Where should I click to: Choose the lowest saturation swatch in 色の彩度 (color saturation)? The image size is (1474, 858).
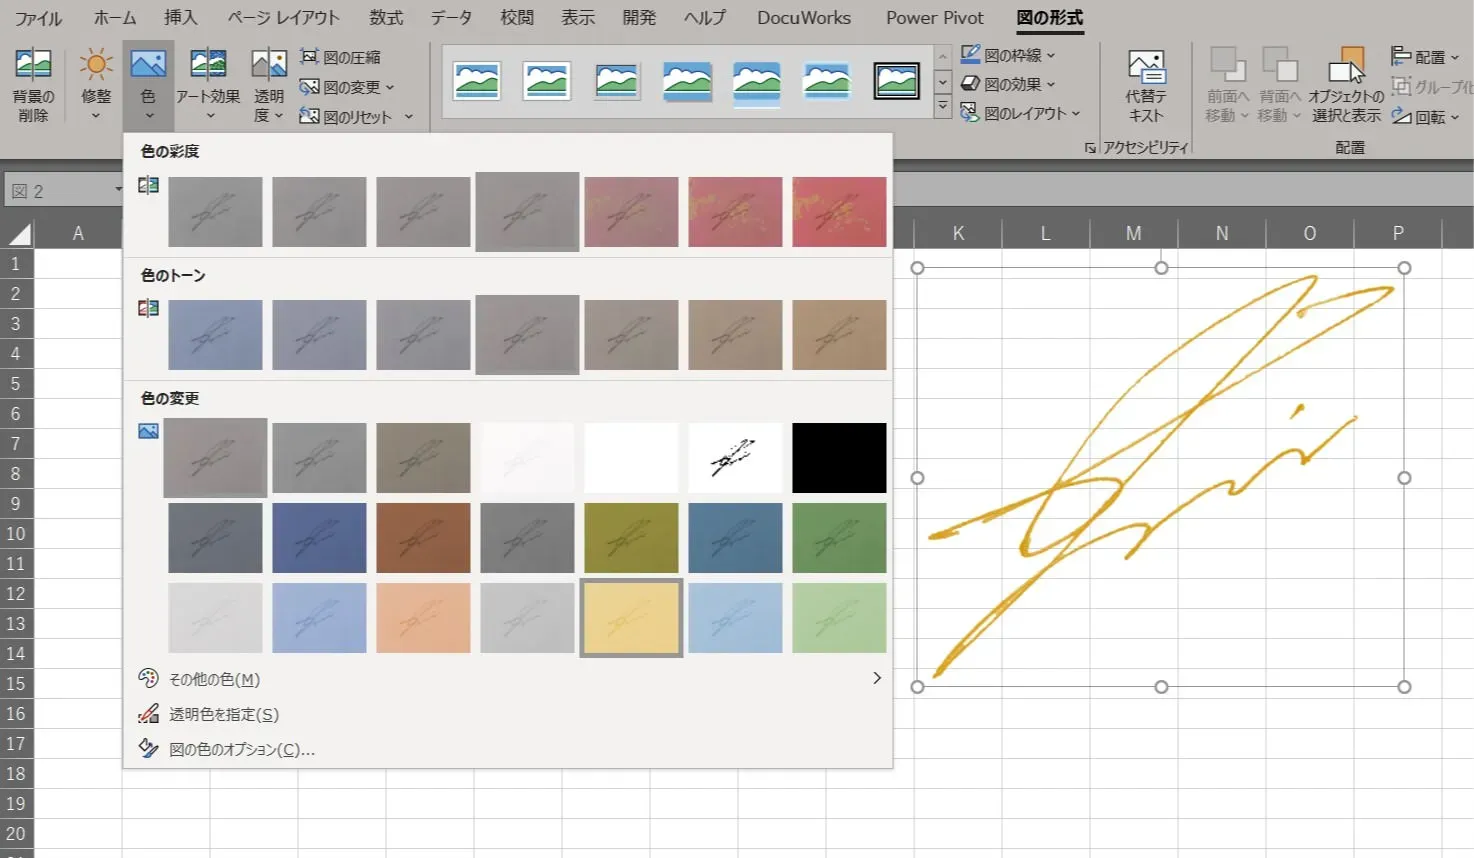point(215,212)
